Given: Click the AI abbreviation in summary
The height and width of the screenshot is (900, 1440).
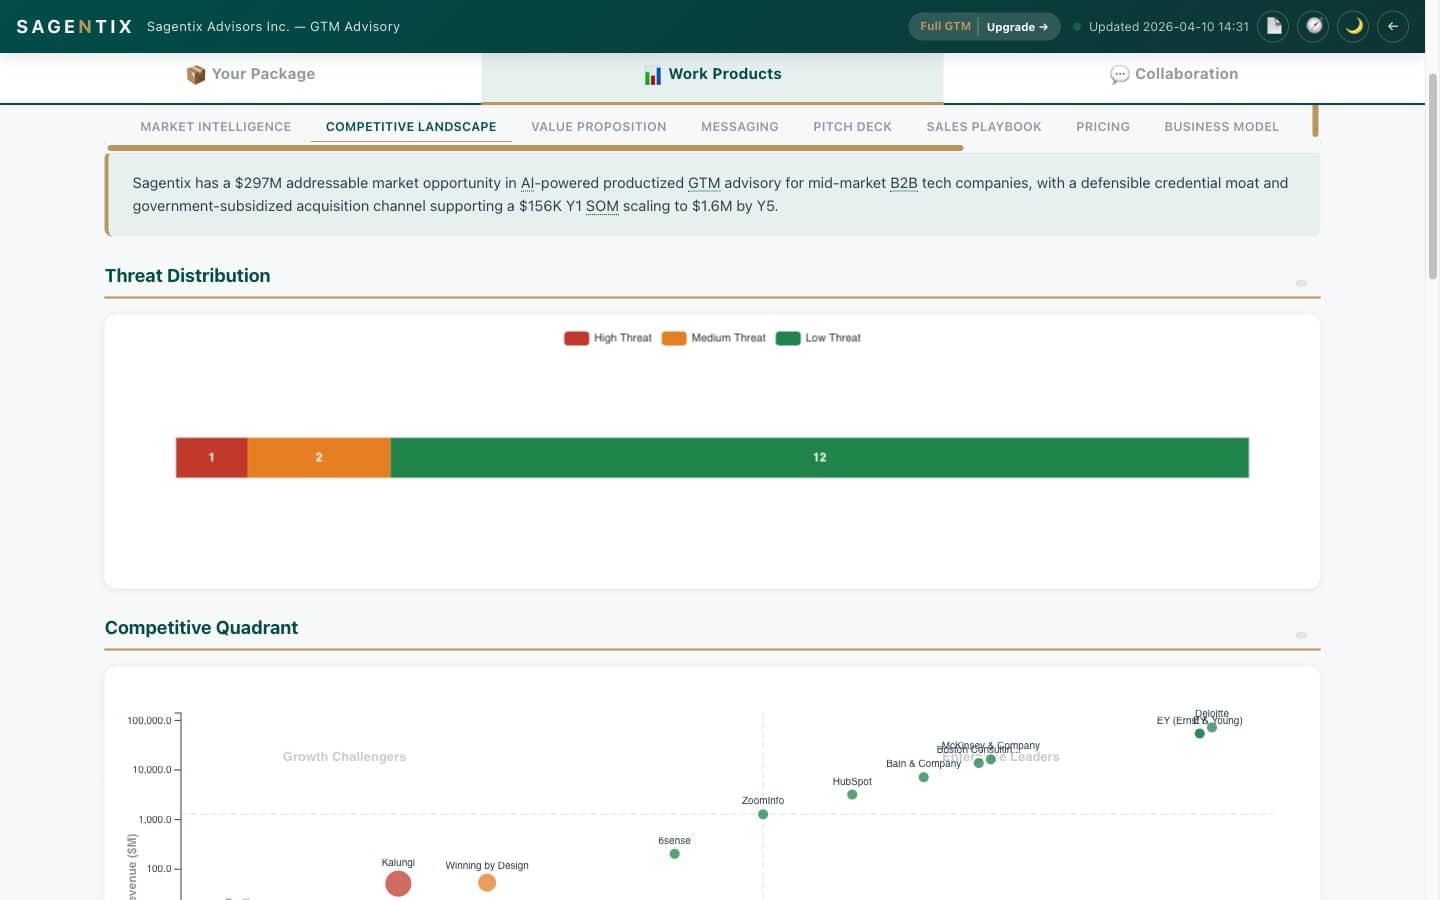Looking at the screenshot, I should [x=528, y=183].
